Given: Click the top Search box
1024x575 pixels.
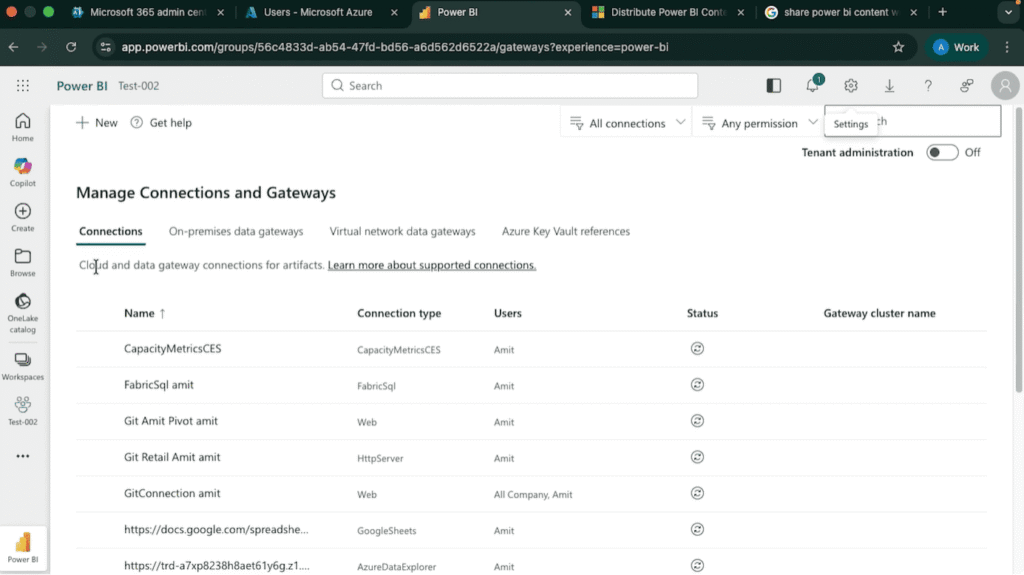Looking at the screenshot, I should pos(509,86).
